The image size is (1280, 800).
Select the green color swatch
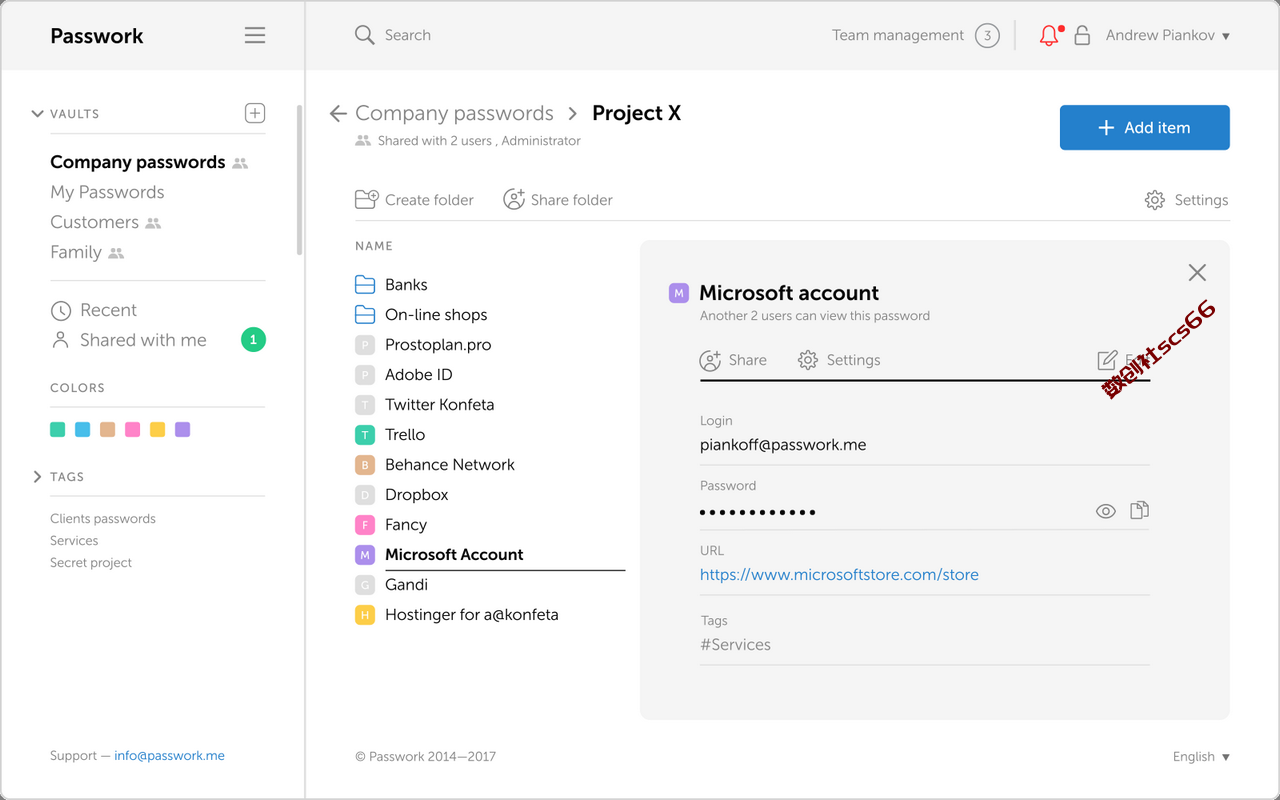click(x=58, y=430)
